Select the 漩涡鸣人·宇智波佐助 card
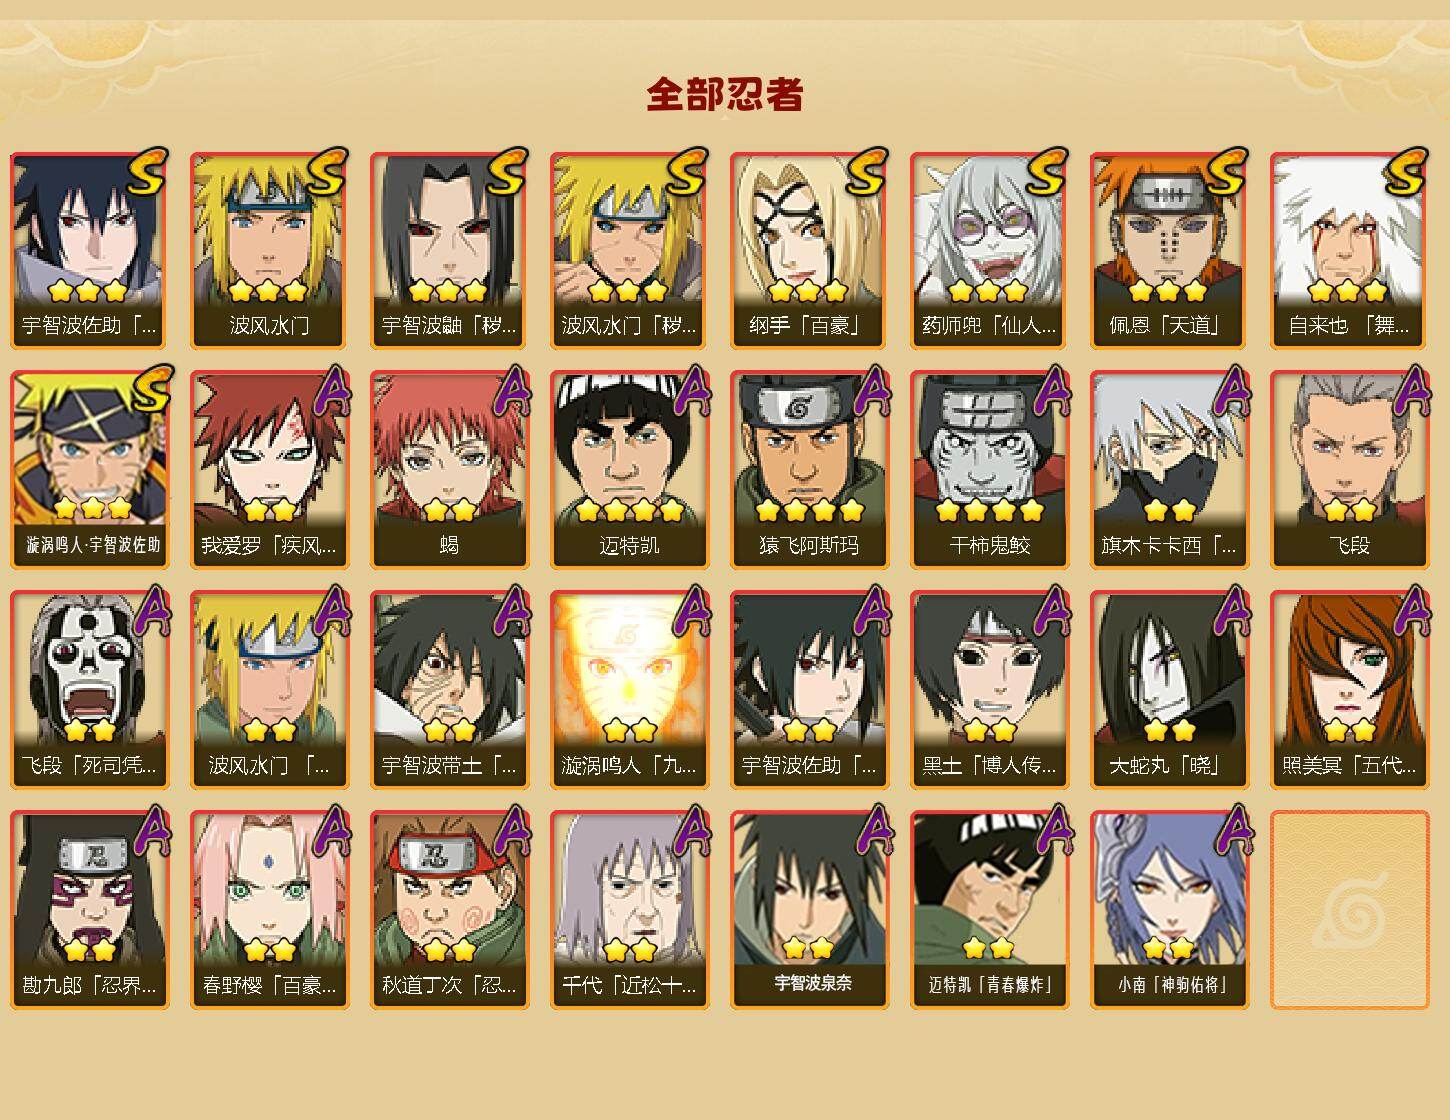1450x1120 pixels. coord(89,470)
